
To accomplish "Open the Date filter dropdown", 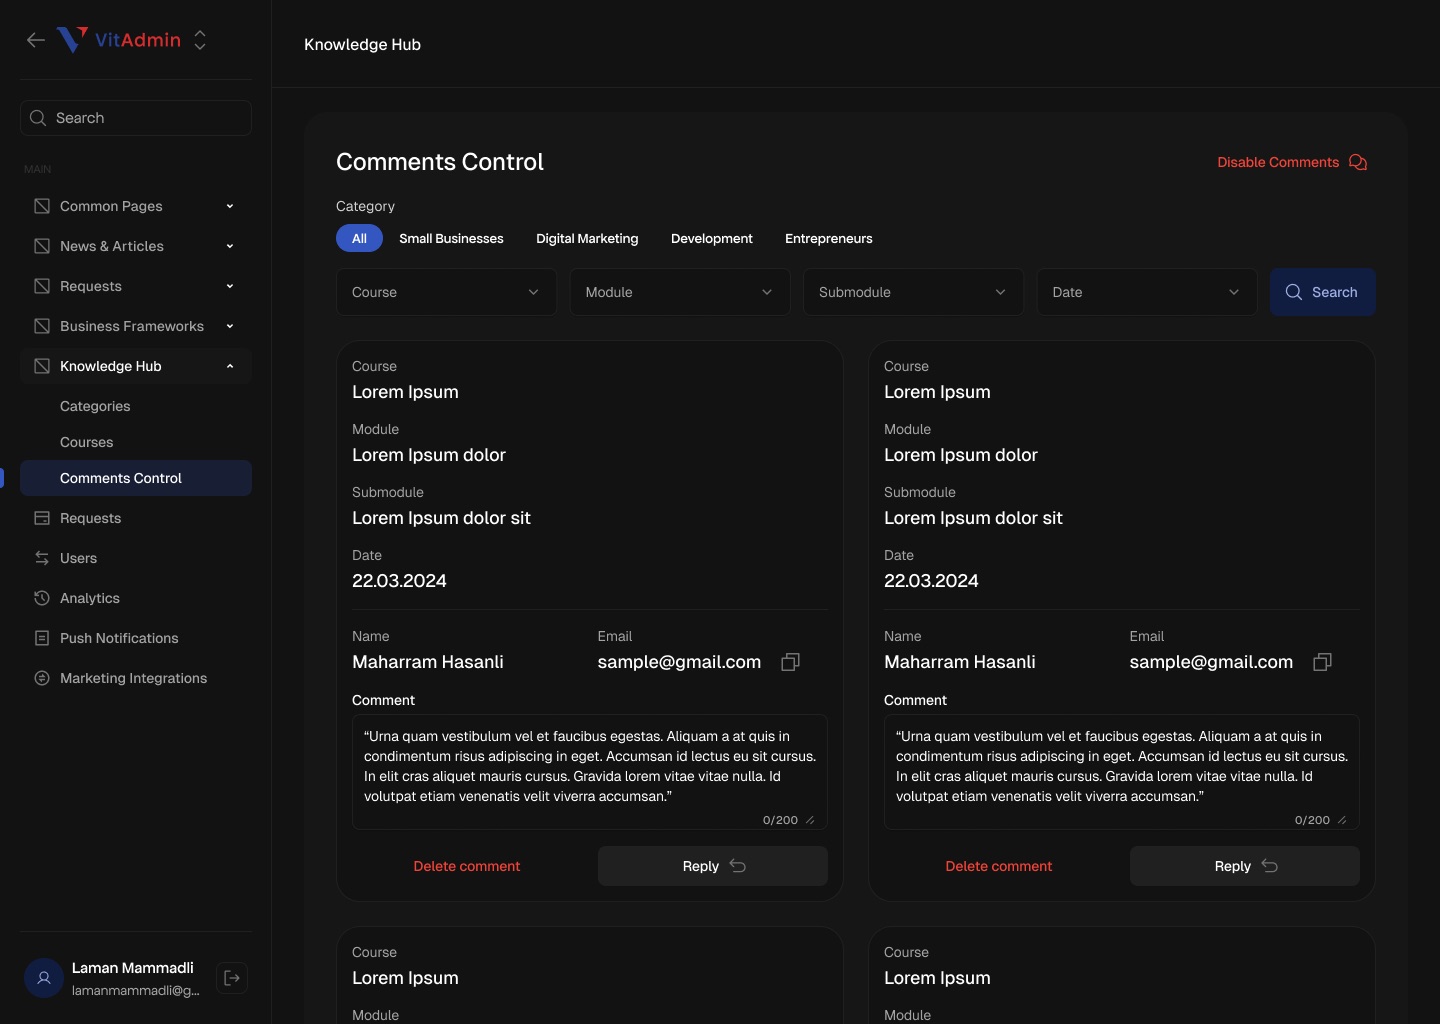I will [1147, 292].
